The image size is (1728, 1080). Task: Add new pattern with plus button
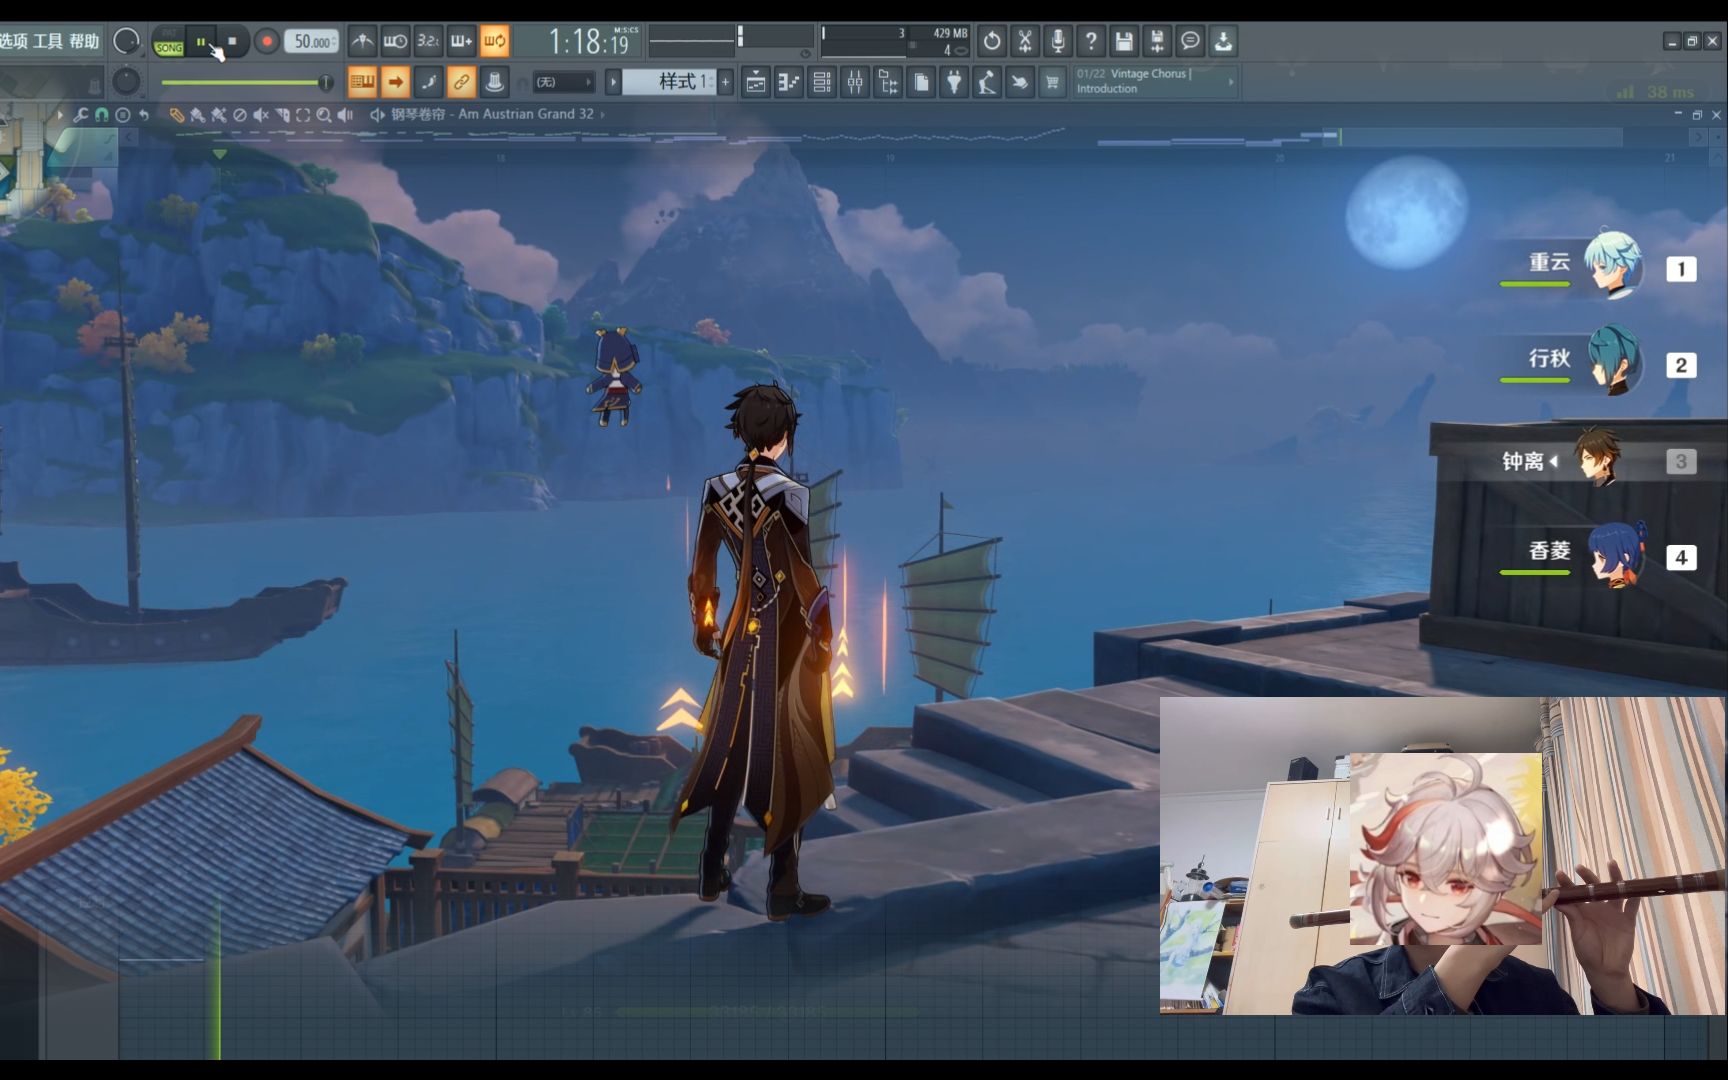point(726,82)
